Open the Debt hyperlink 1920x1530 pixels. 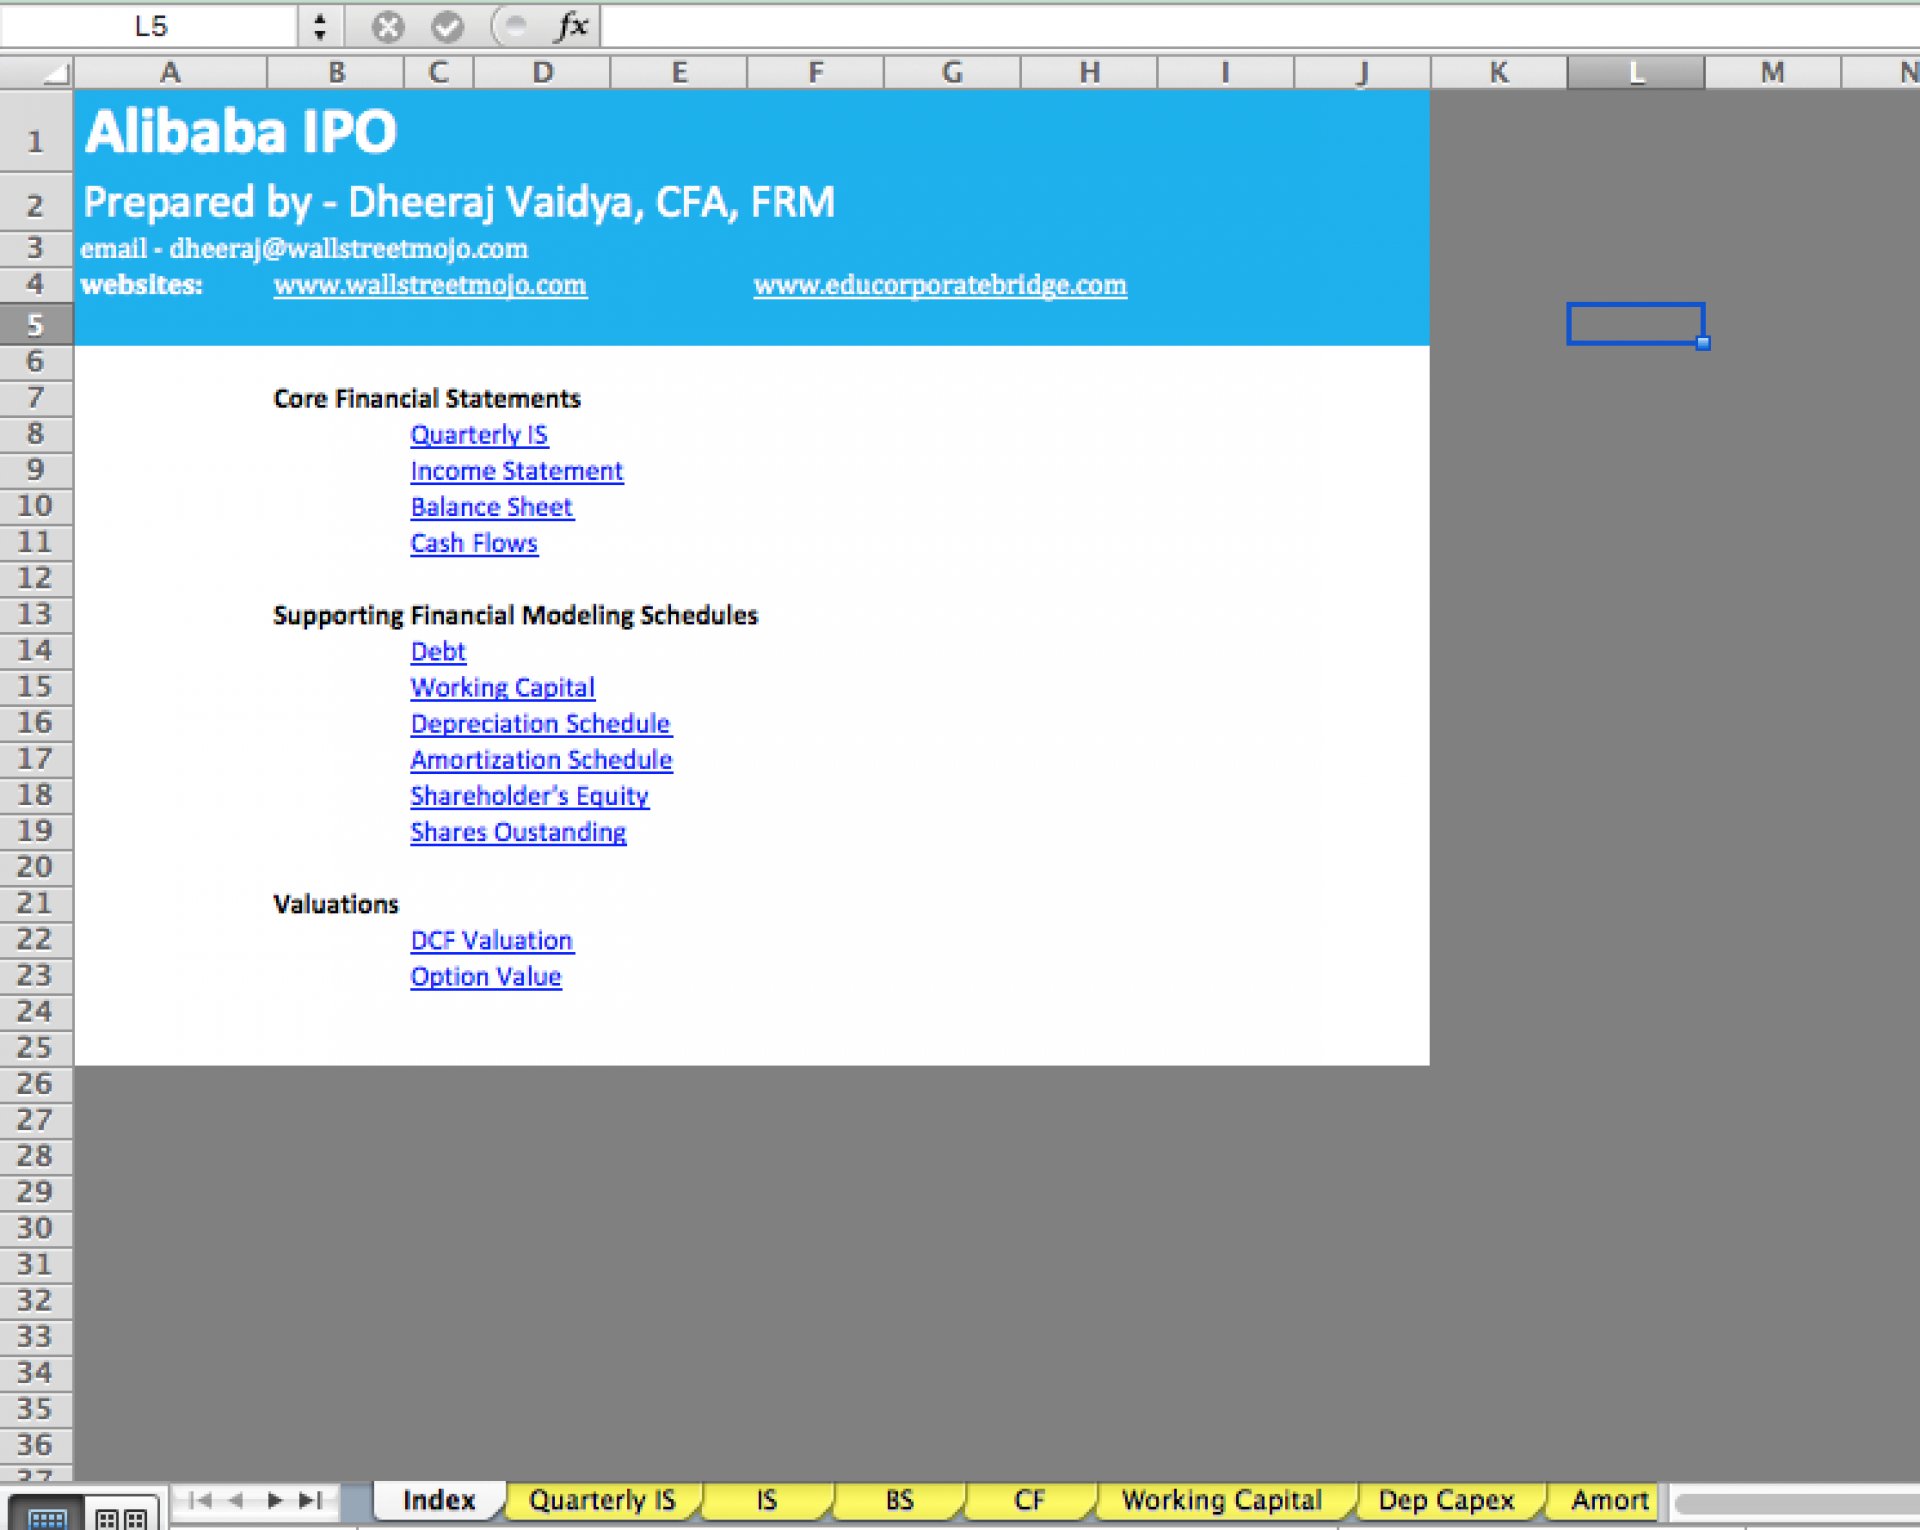point(438,651)
